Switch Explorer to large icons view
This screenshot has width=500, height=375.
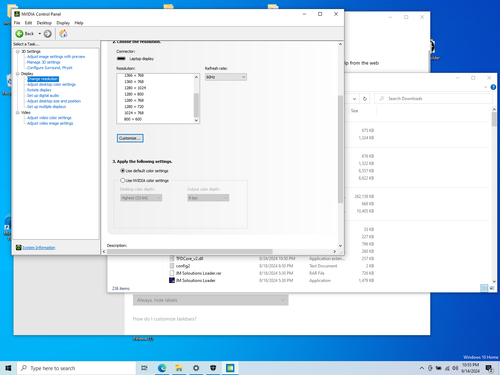click(492, 288)
